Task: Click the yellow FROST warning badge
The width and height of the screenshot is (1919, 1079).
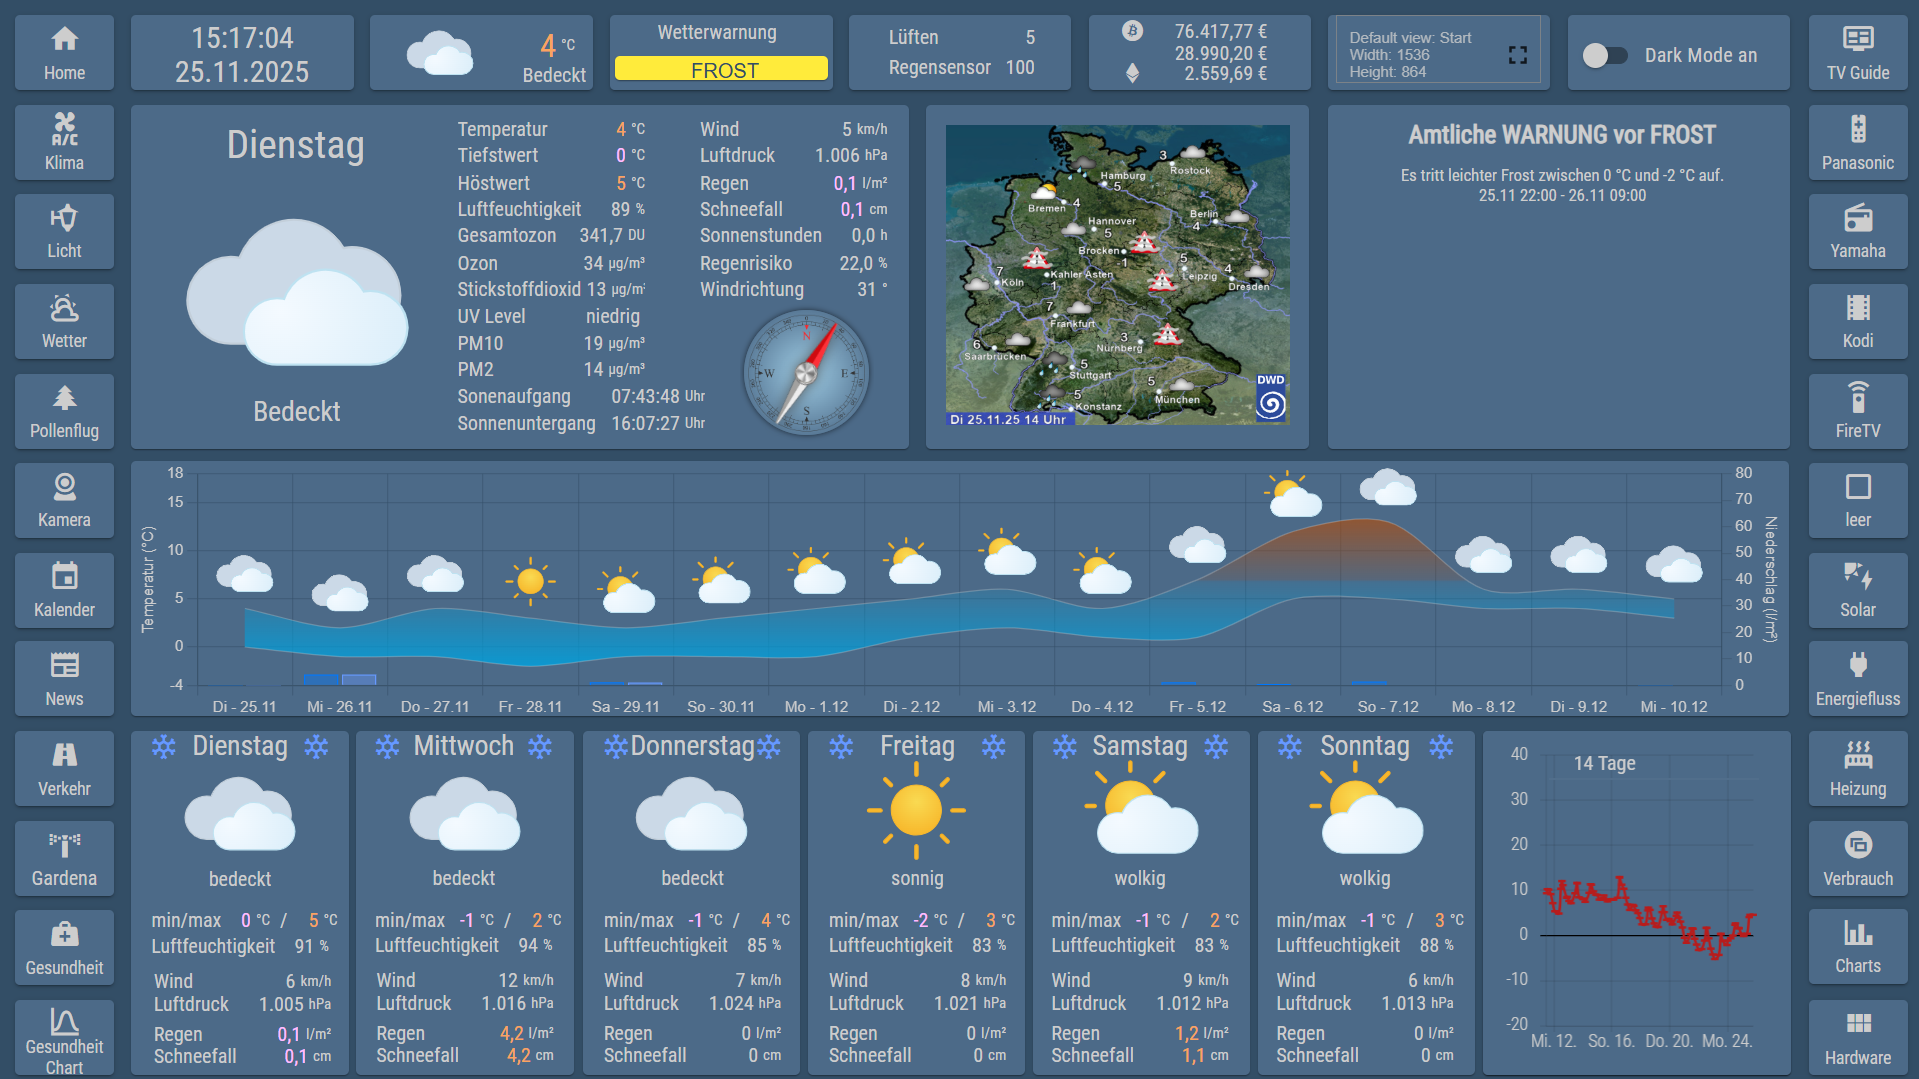Action: (x=721, y=70)
